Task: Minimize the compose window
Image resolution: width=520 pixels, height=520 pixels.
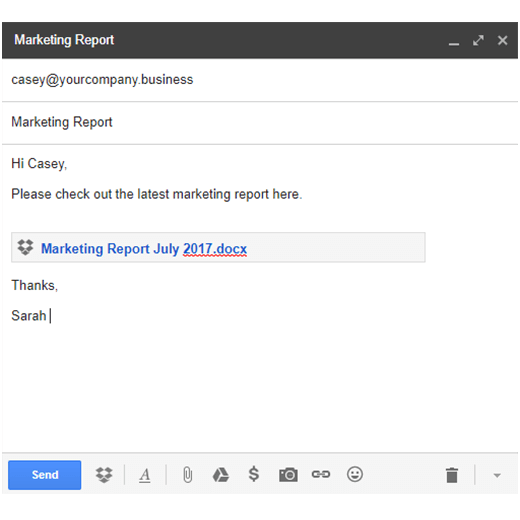Action: click(x=454, y=44)
